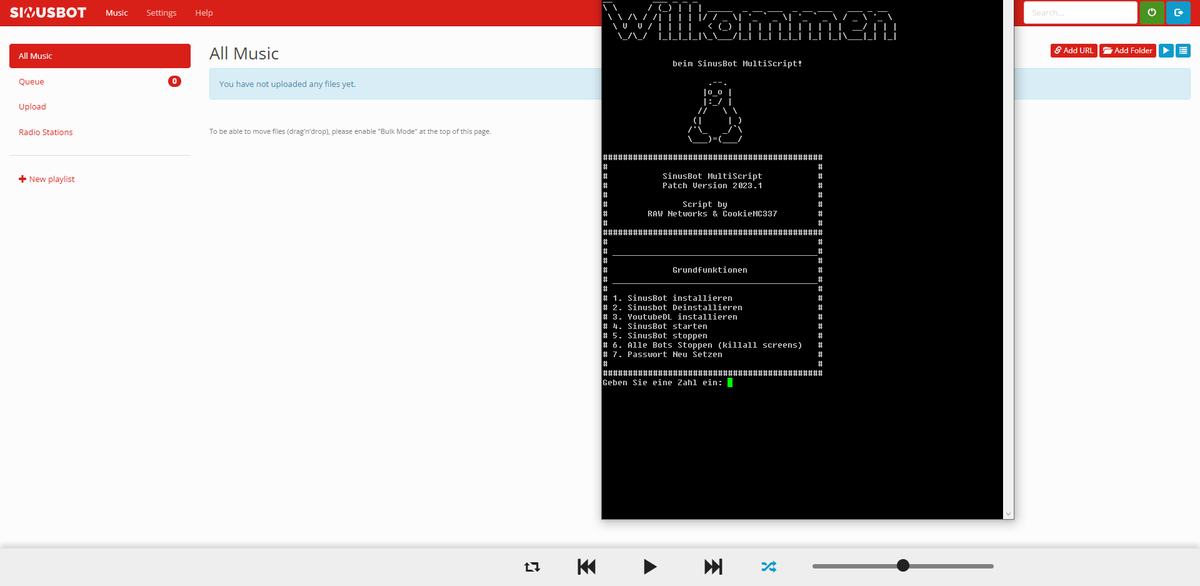This screenshot has height=586, width=1200.
Task: Click the SinusBot logo
Action: click(48, 13)
